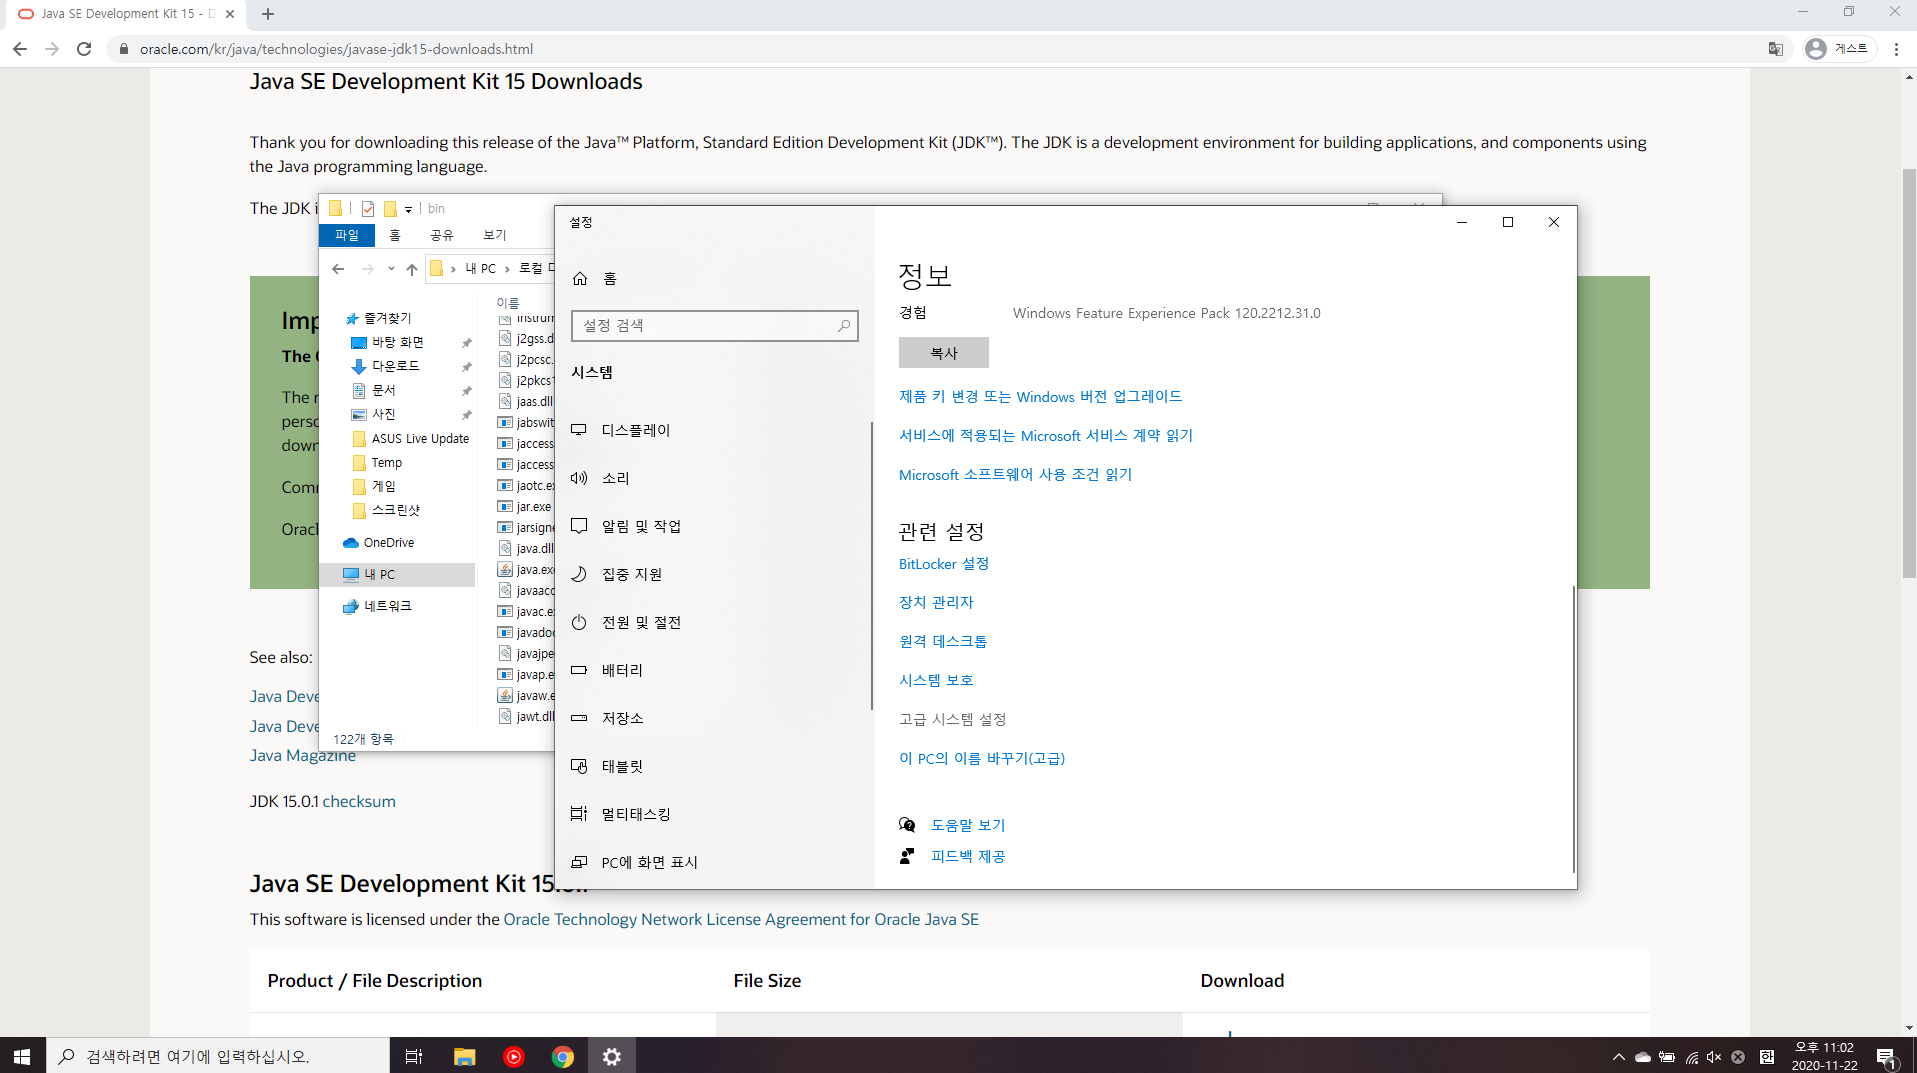Viewport: 1917px width, 1073px height.
Task: Open Explorer quick access toolbar dropdown
Action: [408, 209]
